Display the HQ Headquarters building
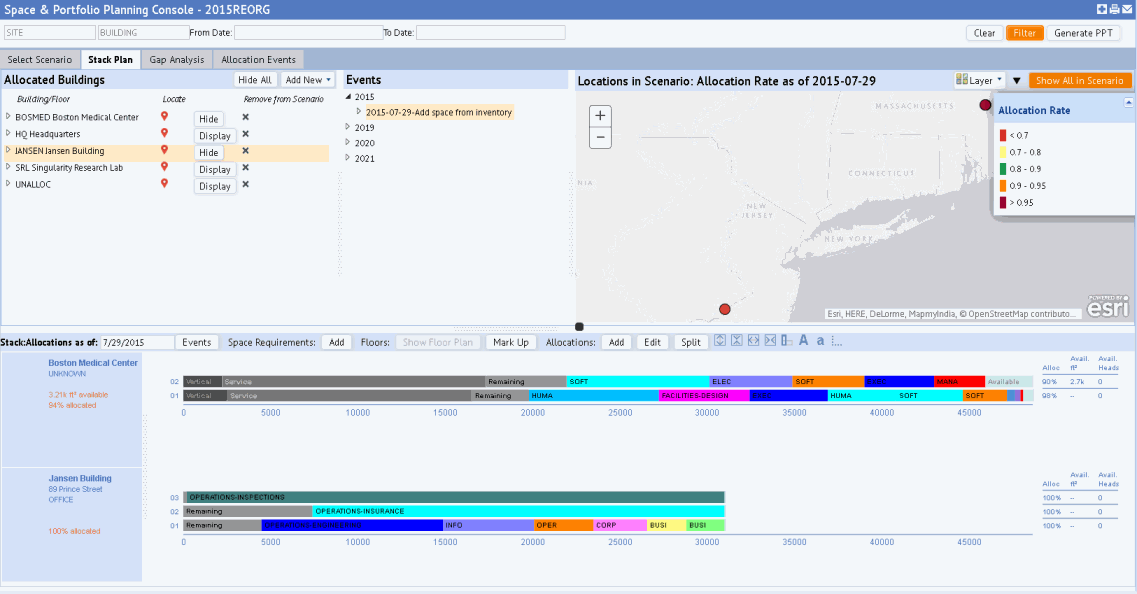 click(x=214, y=135)
